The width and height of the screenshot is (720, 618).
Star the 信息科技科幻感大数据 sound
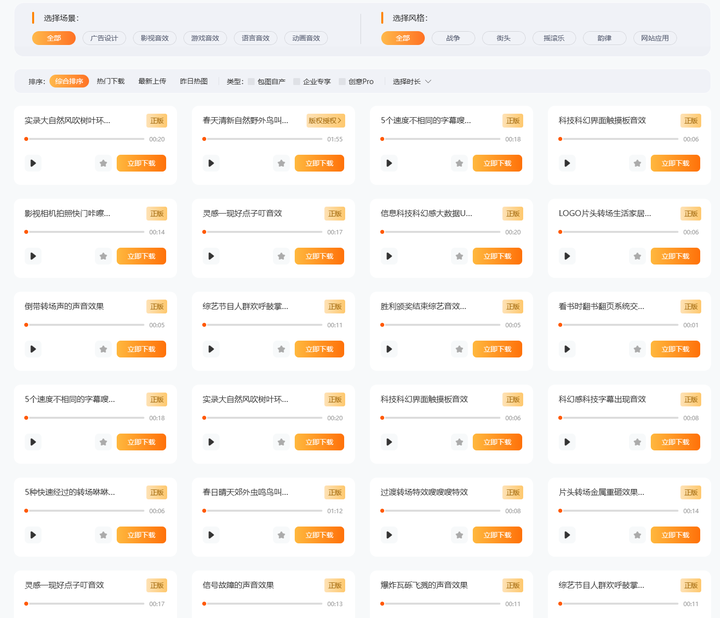(x=459, y=256)
